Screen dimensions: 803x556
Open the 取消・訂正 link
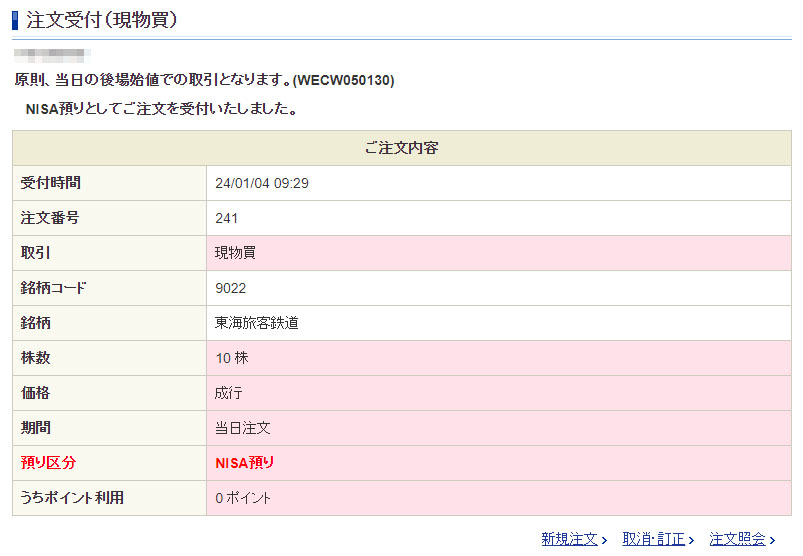pyautogui.click(x=652, y=539)
